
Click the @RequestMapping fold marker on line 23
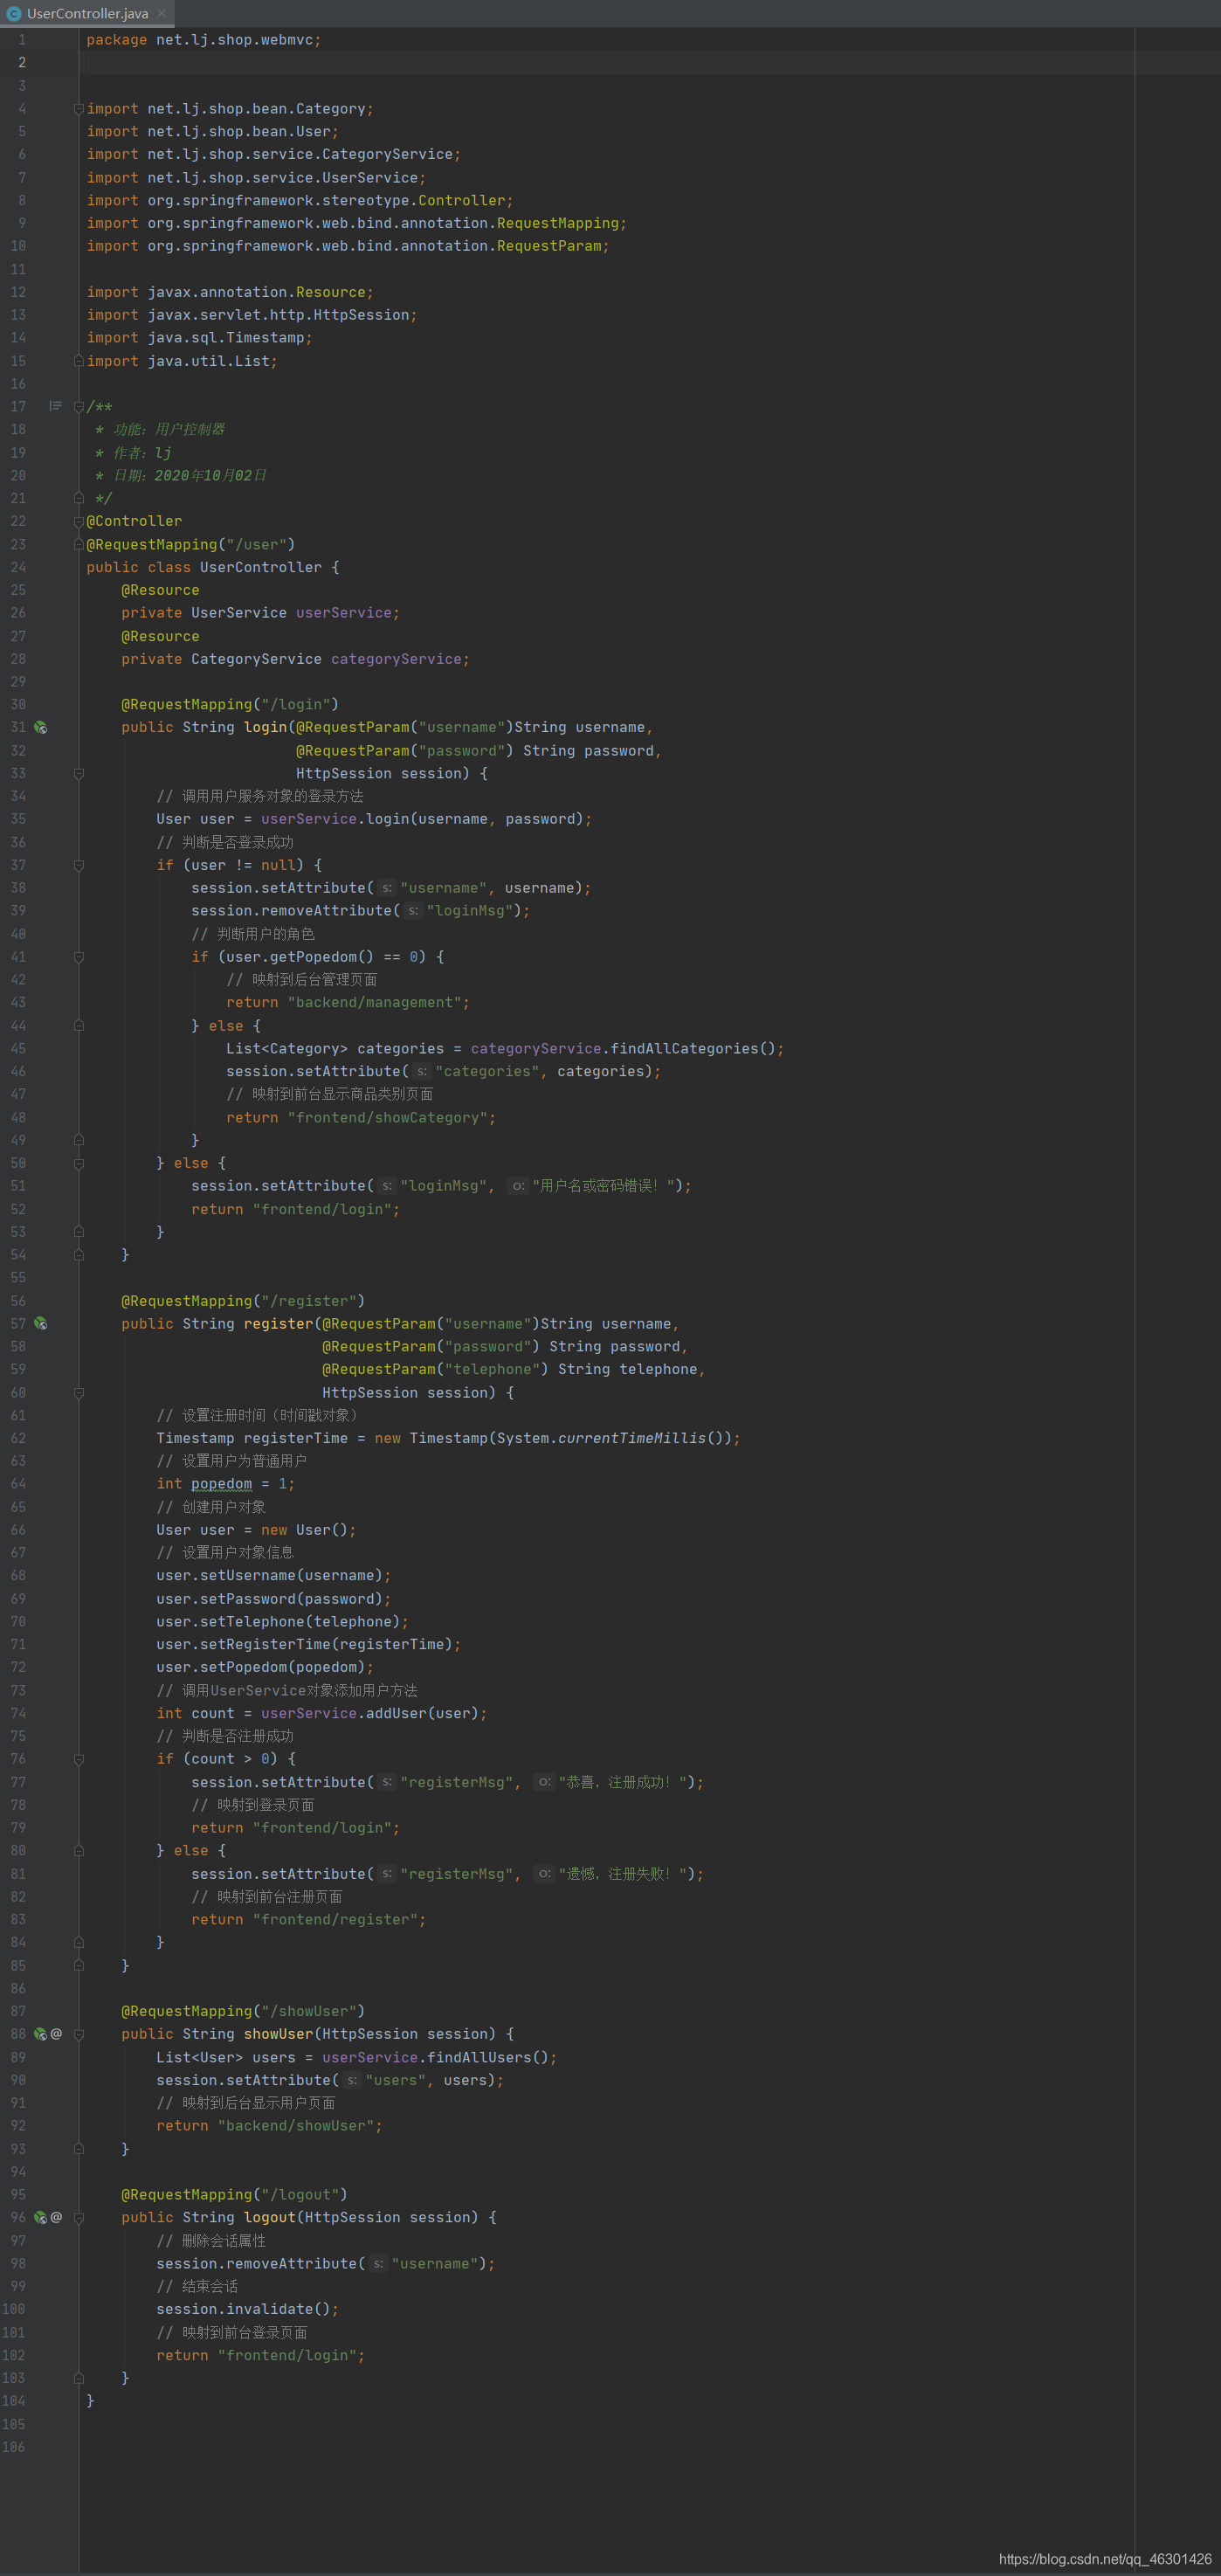(78, 544)
